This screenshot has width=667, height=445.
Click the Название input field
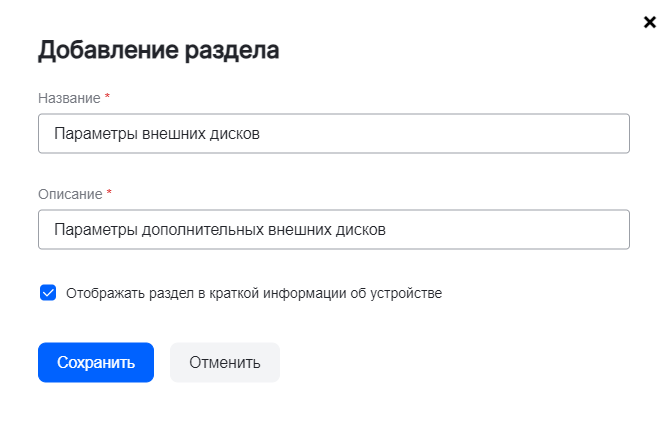click(333, 133)
